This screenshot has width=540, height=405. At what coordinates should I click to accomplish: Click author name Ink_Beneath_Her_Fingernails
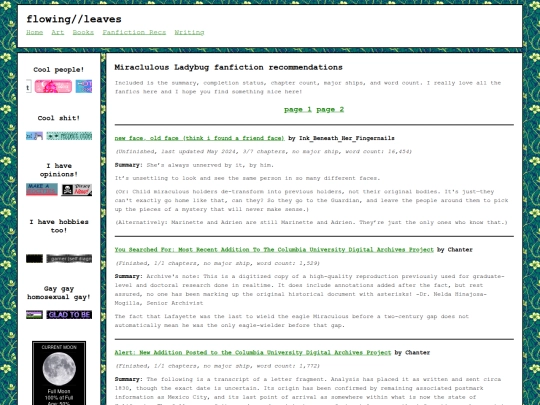(346, 138)
